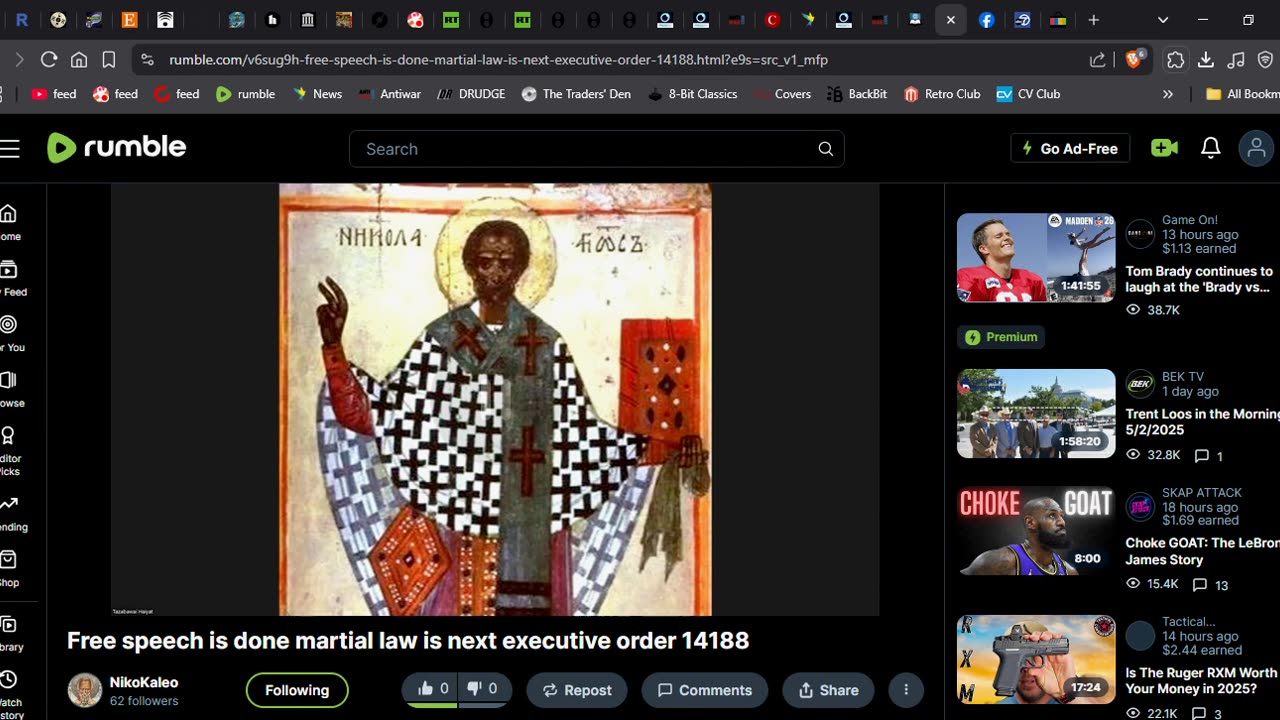Go to the Rumble logo homepage
Screen dimensions: 1280x720
116,148
